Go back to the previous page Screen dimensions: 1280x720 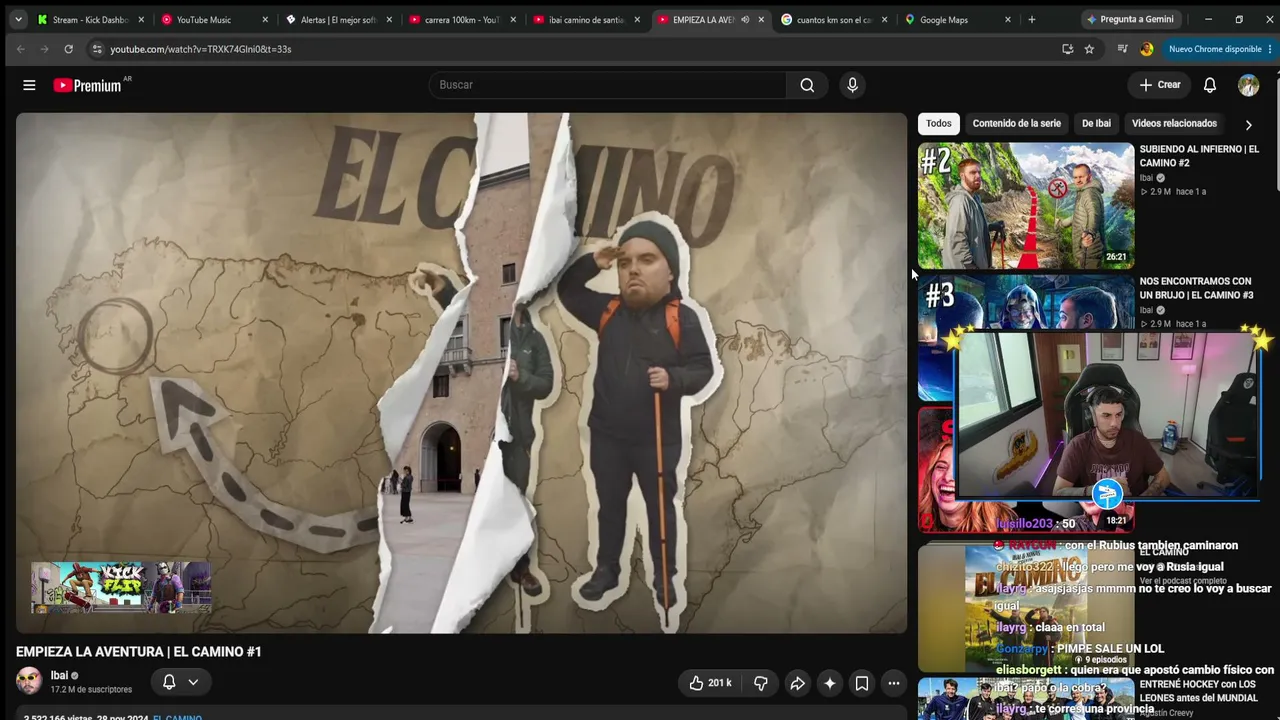point(21,49)
